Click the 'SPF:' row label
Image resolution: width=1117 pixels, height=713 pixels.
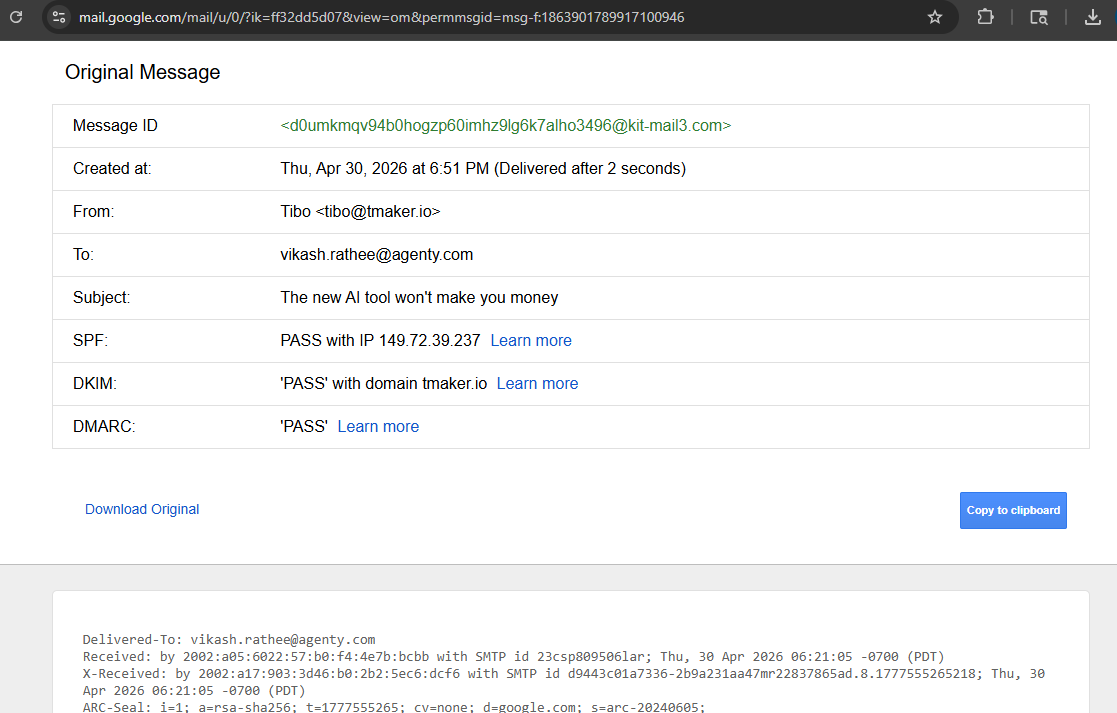[x=90, y=340]
